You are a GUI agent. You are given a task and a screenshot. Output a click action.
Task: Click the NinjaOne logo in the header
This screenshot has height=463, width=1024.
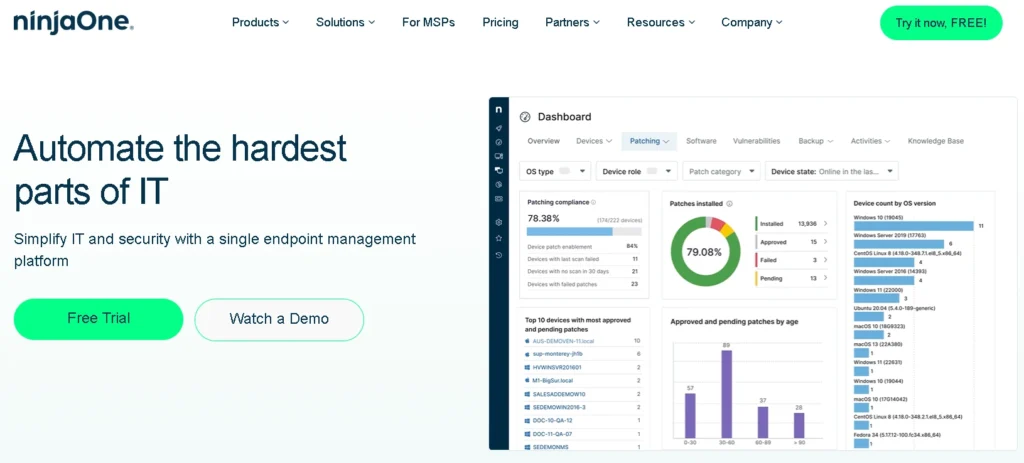tap(73, 22)
